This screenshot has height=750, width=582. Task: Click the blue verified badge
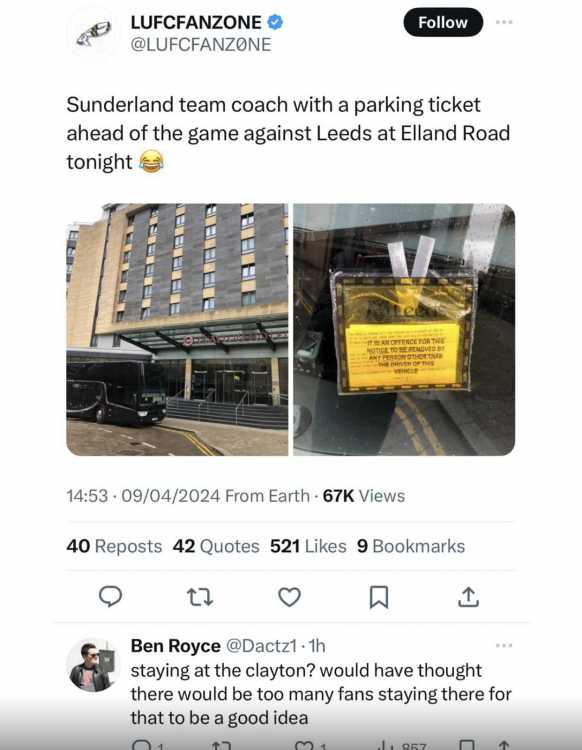[x=275, y=22]
